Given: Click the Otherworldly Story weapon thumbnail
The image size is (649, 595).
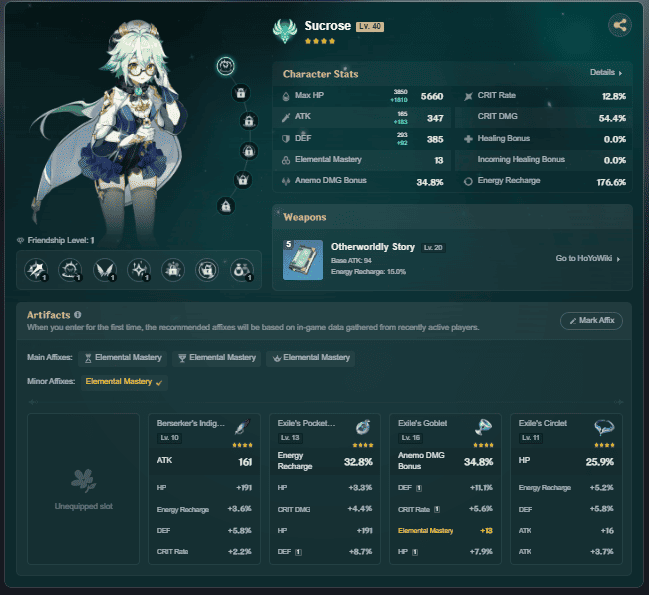Looking at the screenshot, I should pos(303,260).
